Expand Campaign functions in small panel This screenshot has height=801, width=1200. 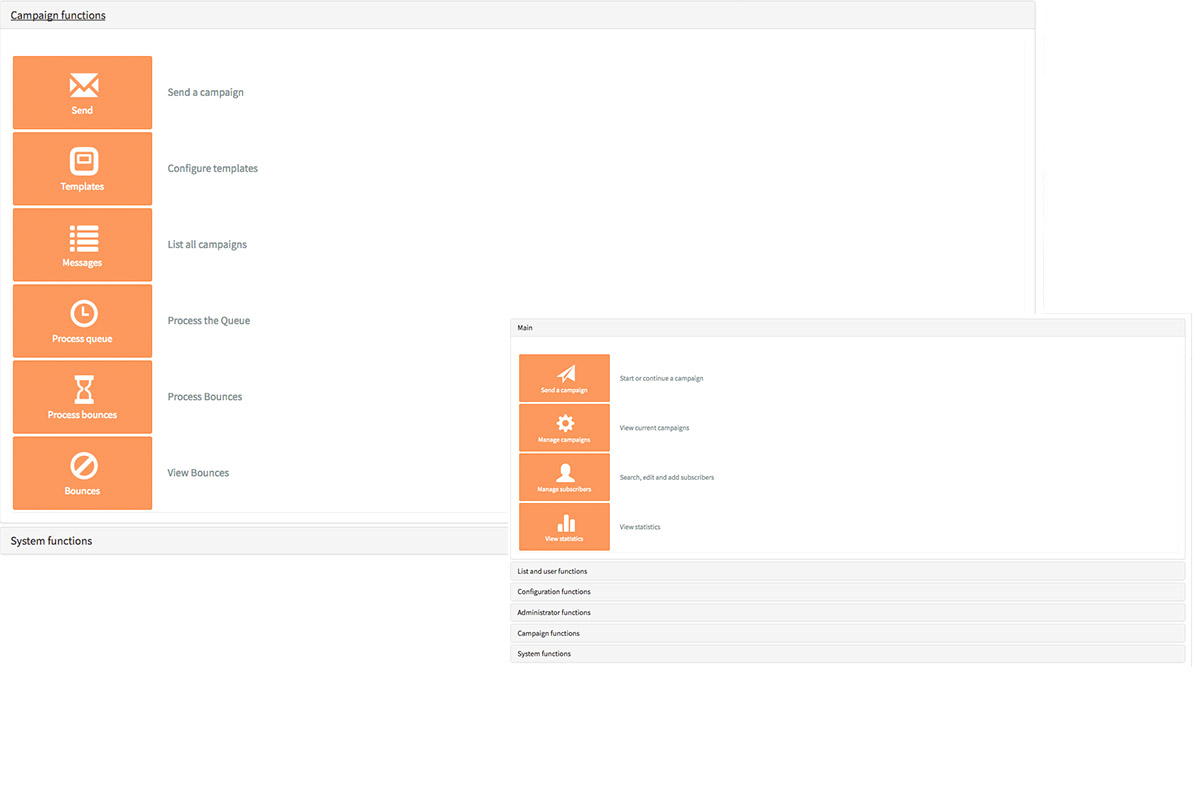[x=847, y=633]
